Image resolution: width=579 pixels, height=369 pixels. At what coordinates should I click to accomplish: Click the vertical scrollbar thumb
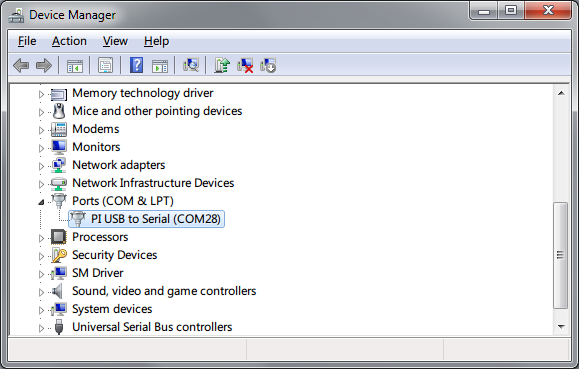(561, 255)
